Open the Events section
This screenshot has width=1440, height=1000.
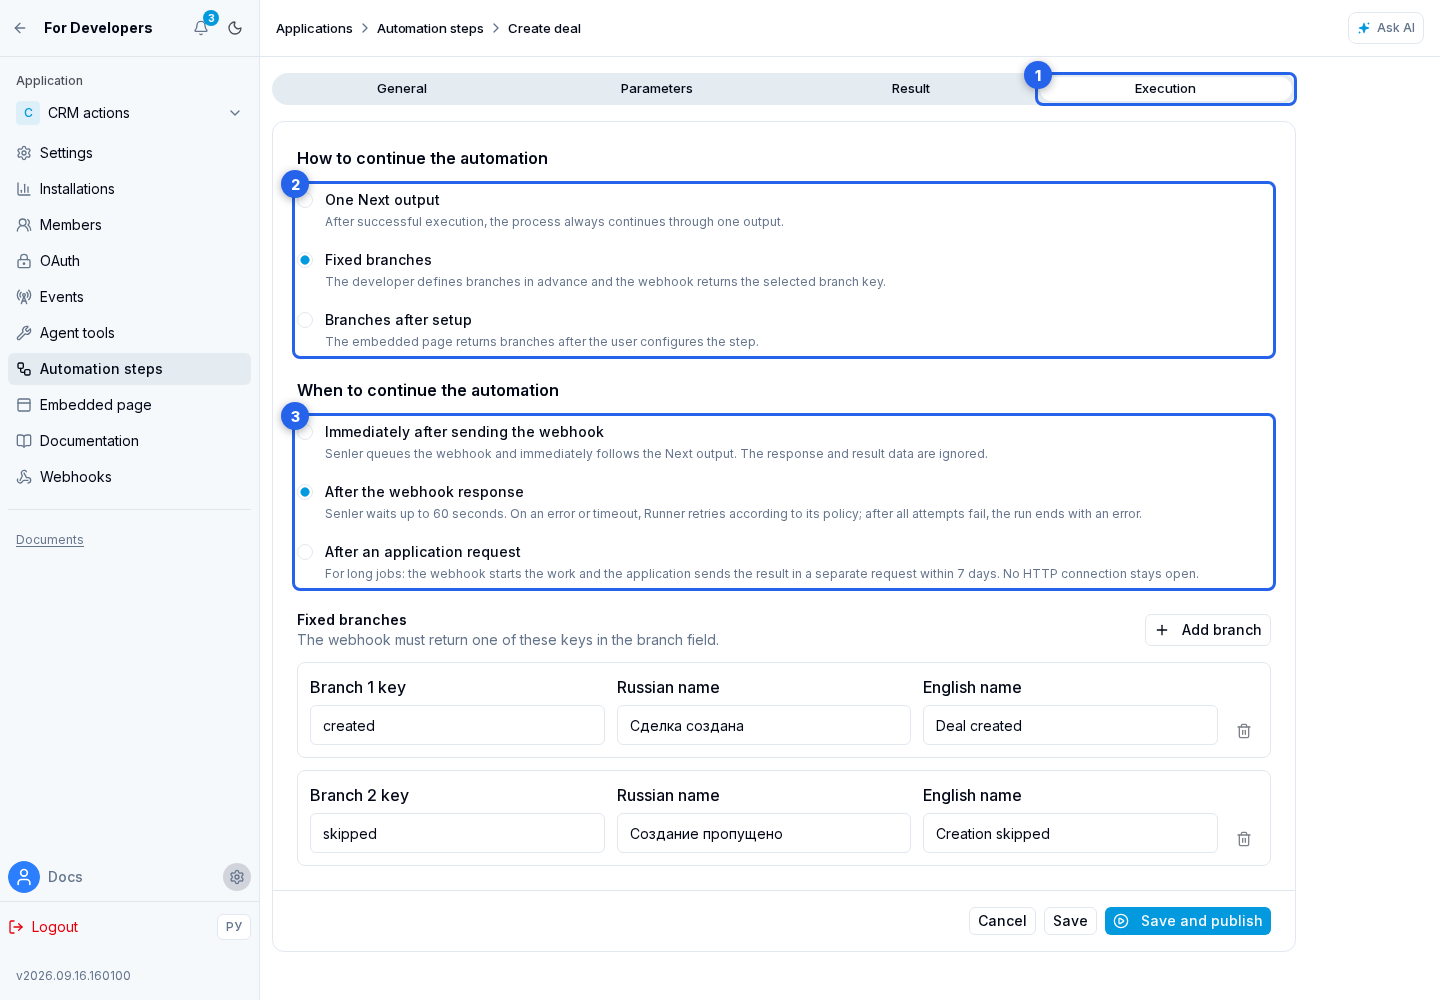coord(129,297)
